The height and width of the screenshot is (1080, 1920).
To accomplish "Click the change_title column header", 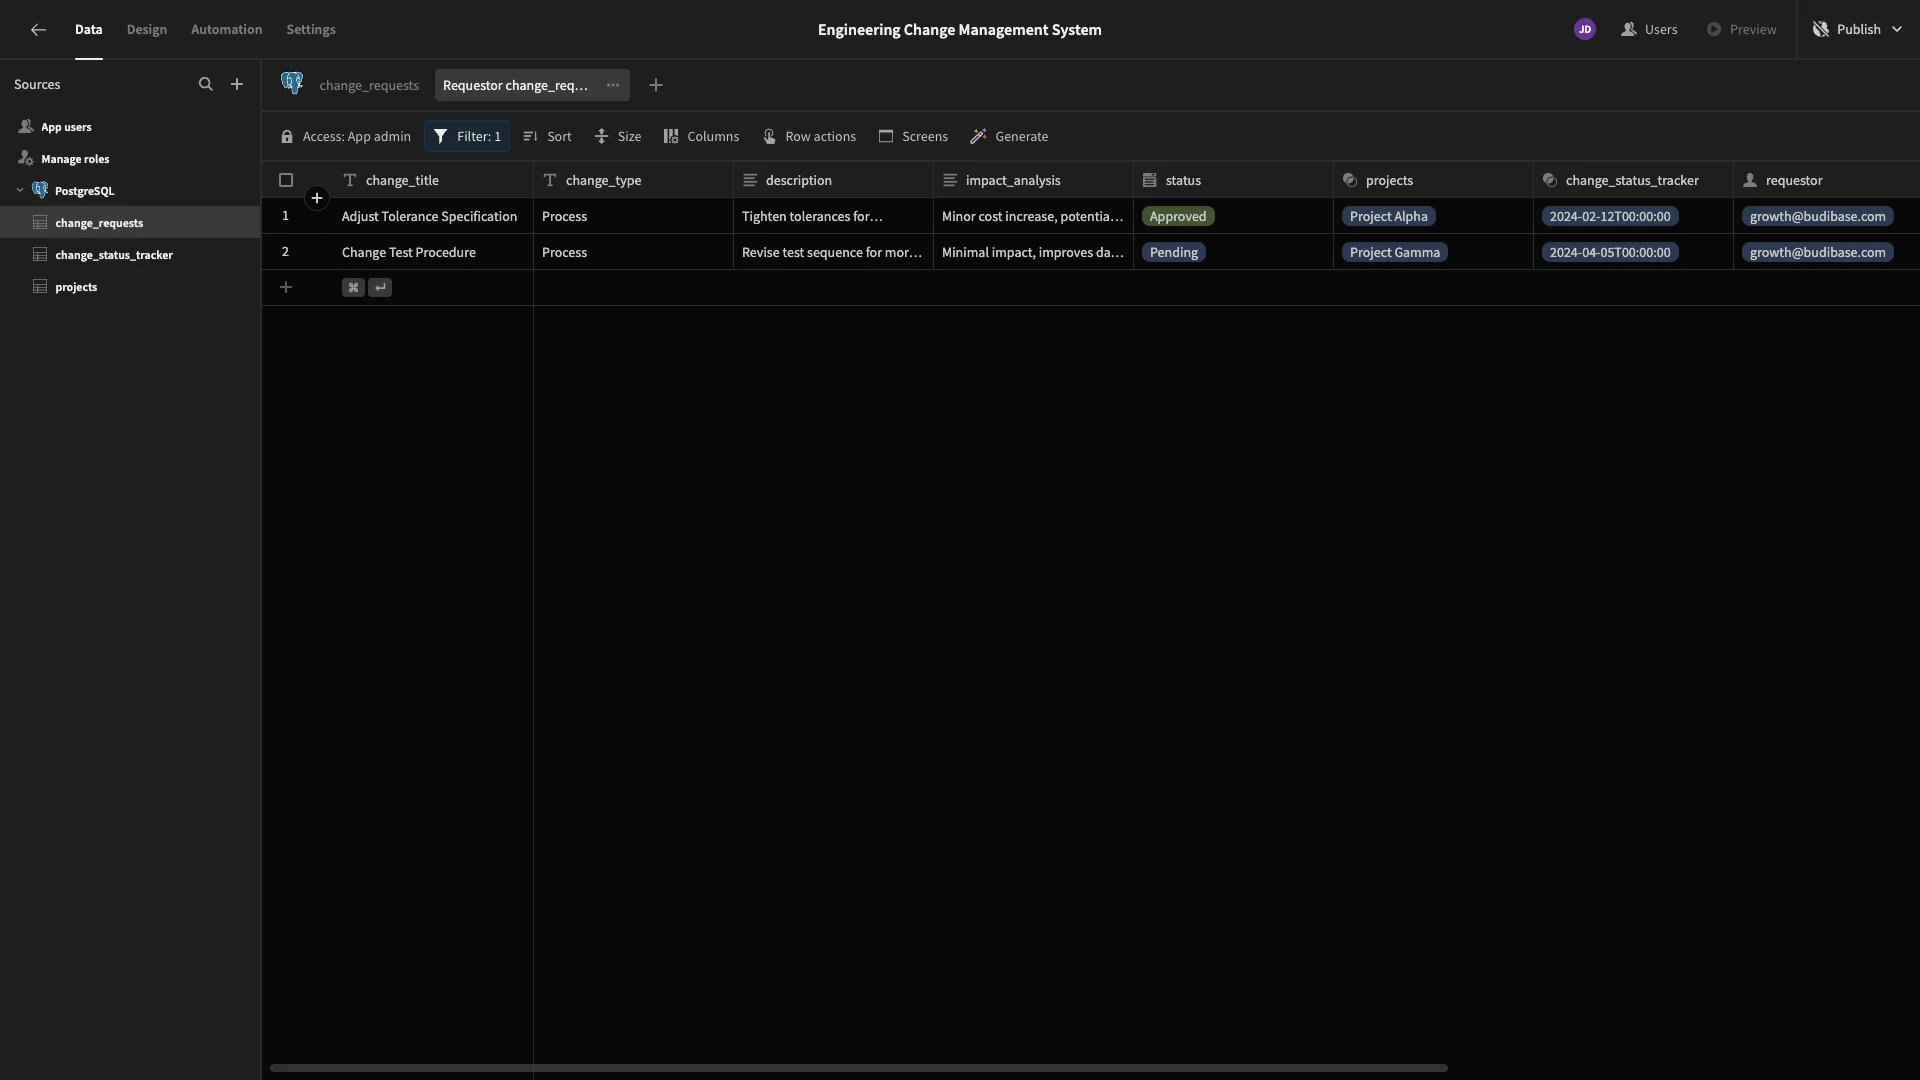I will point(433,181).
